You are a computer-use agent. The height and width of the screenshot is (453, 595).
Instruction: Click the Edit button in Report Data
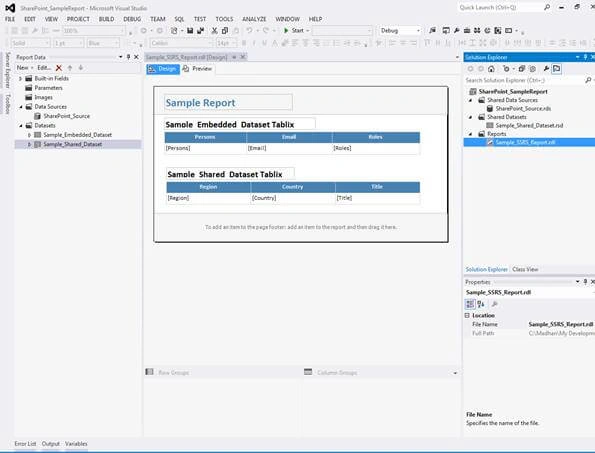tap(44, 68)
